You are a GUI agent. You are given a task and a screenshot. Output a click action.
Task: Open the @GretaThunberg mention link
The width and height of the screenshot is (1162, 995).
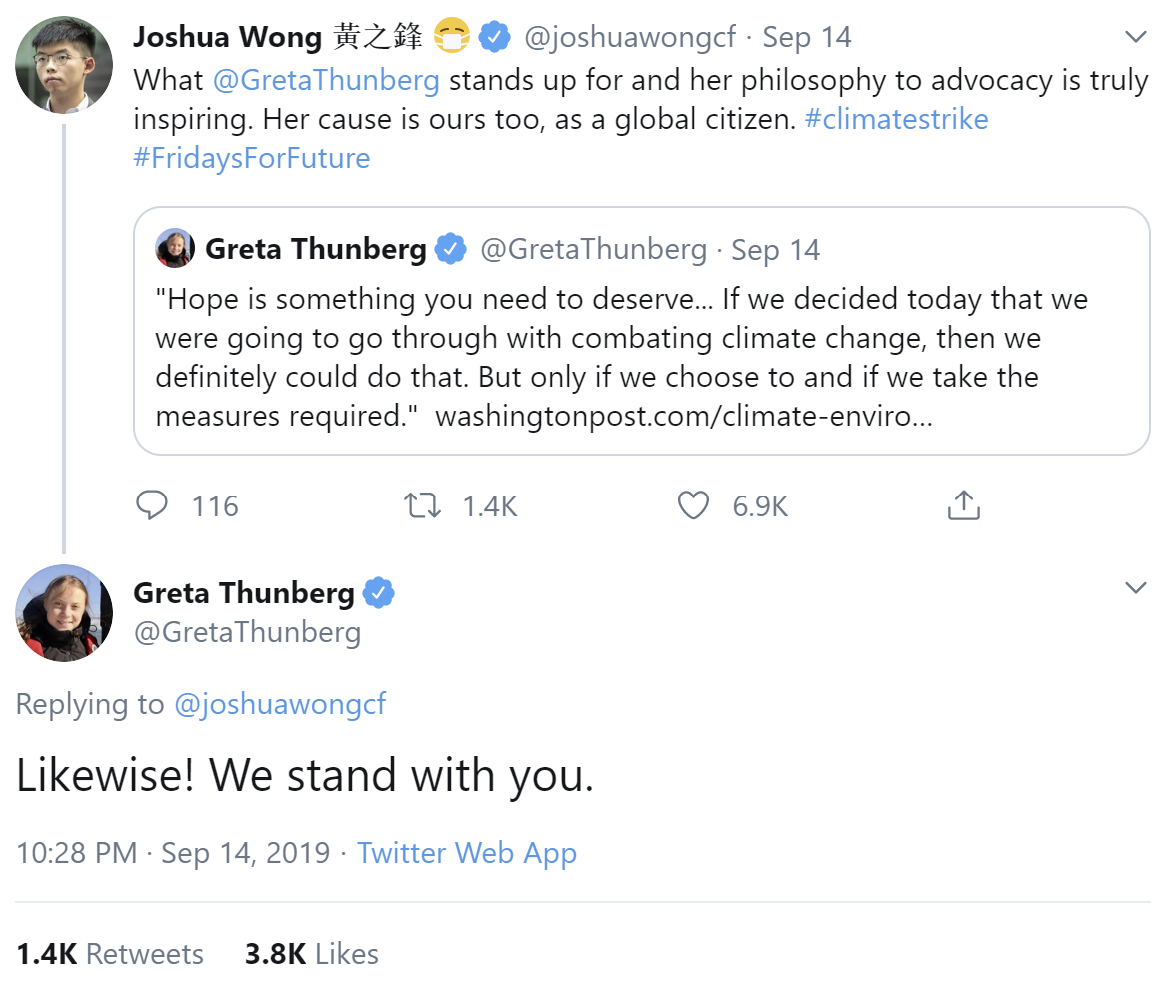tap(326, 80)
